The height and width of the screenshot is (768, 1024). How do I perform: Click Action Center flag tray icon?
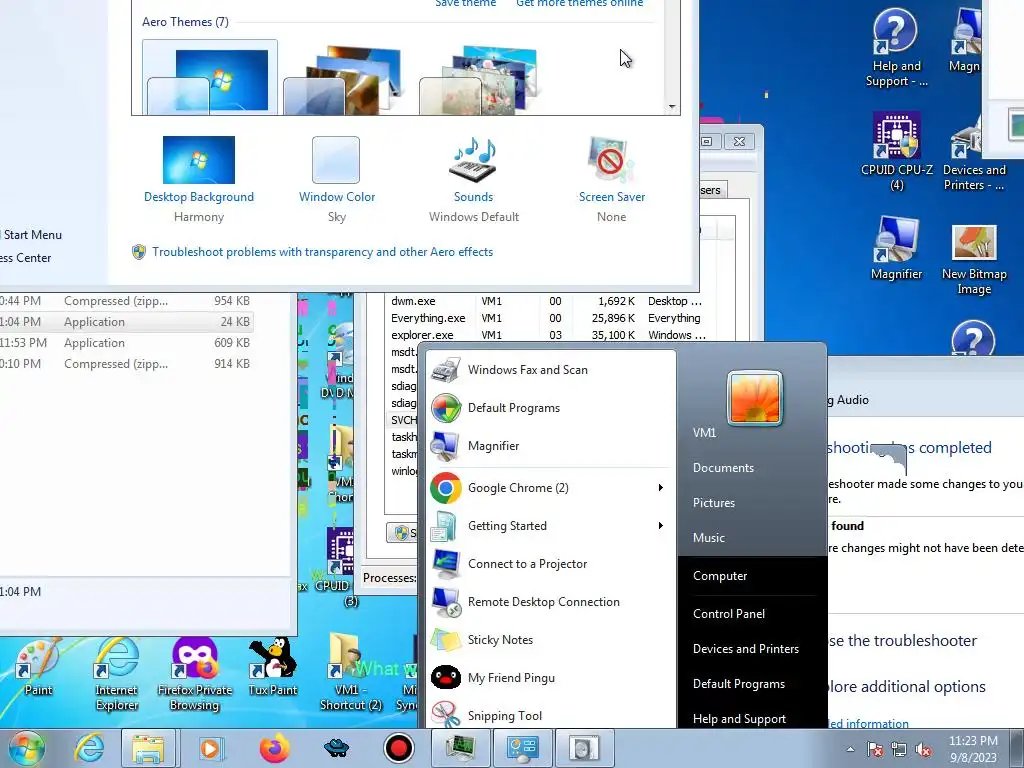pyautogui.click(x=875, y=750)
